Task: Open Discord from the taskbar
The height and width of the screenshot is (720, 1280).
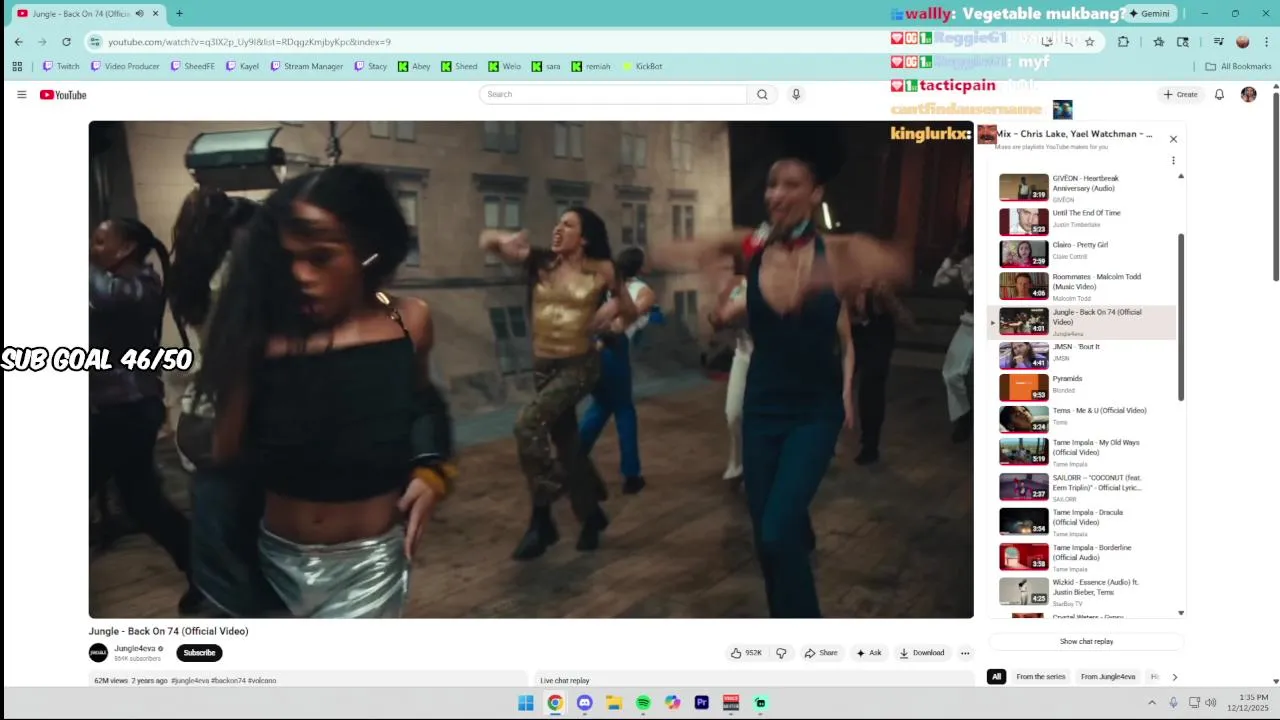Action: pos(584,703)
